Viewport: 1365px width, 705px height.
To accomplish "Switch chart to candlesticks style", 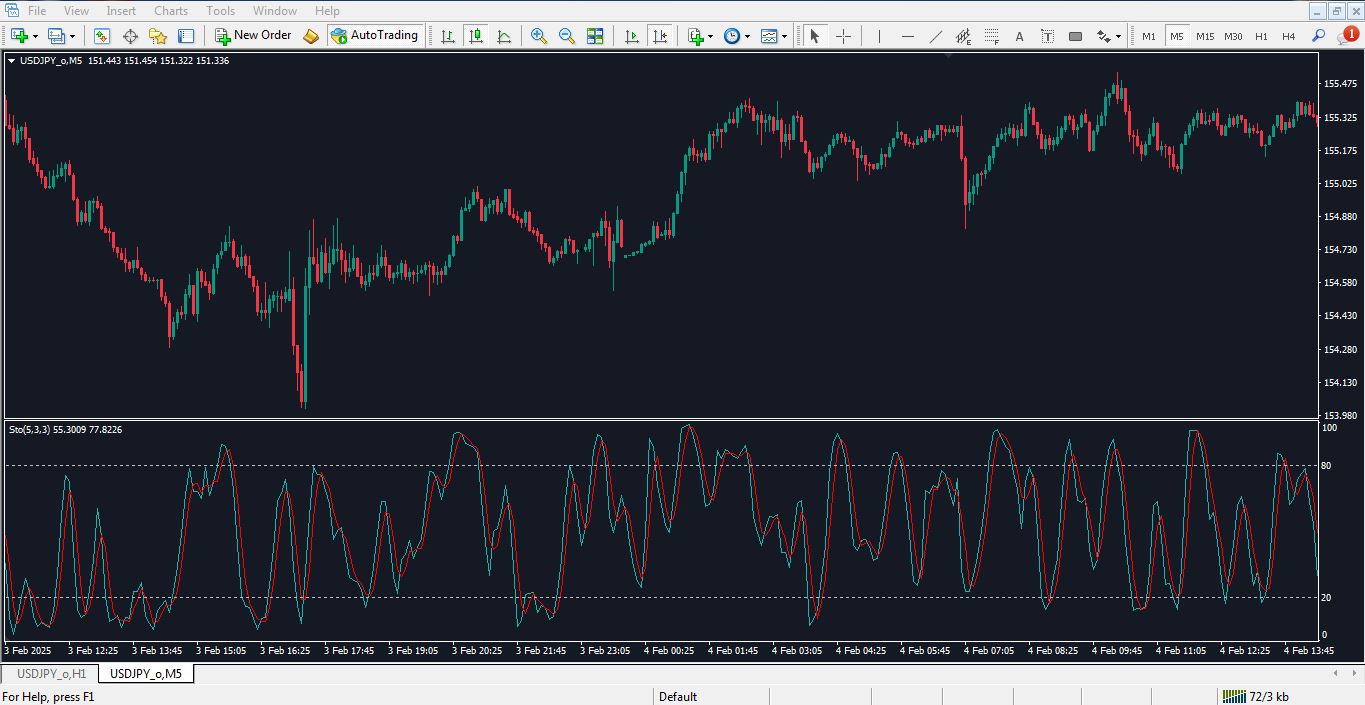I will pos(475,36).
